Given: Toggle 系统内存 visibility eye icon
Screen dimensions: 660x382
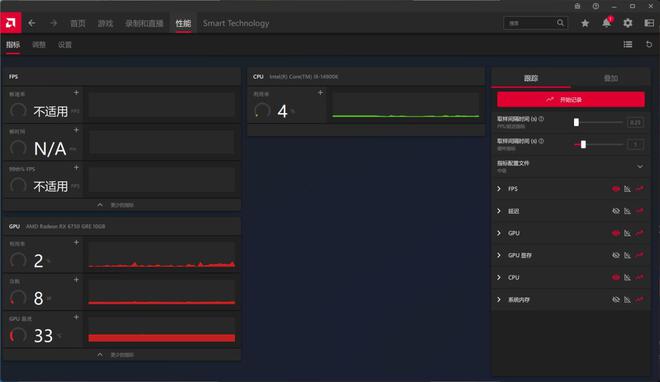Looking at the screenshot, I should pyautogui.click(x=616, y=300).
